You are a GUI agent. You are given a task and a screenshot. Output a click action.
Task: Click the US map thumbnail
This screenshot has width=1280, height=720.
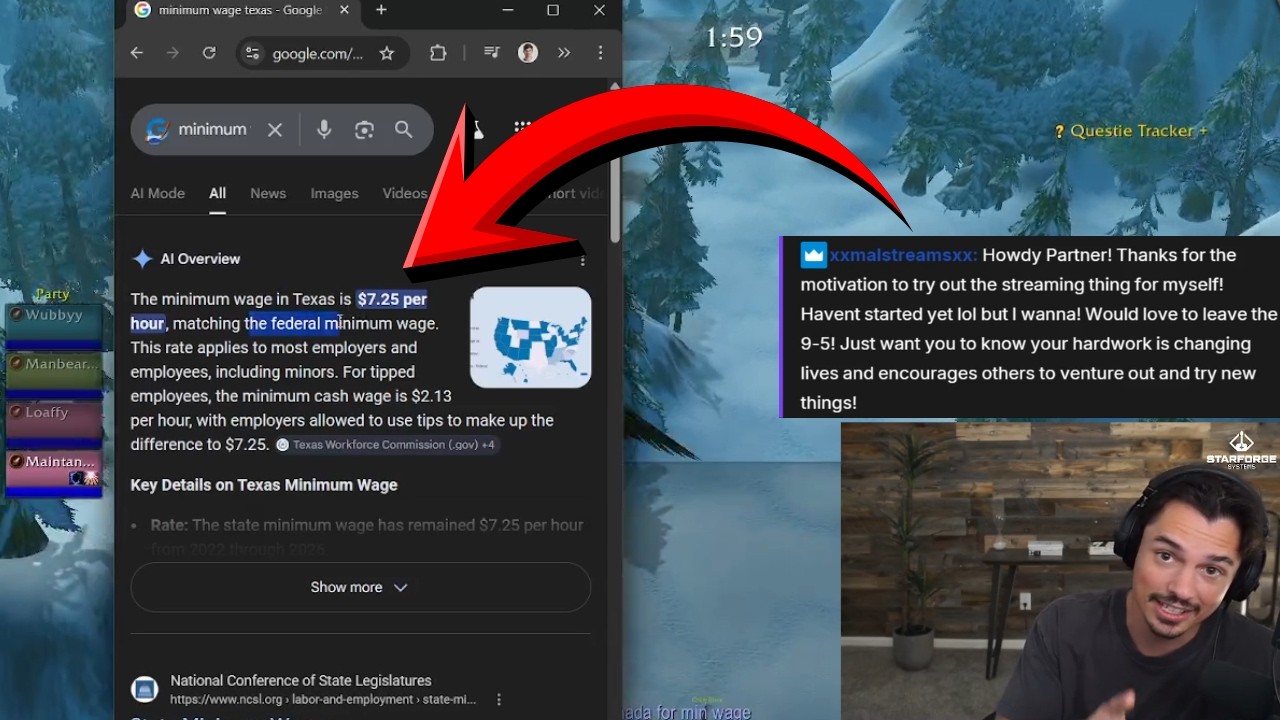[x=531, y=337]
